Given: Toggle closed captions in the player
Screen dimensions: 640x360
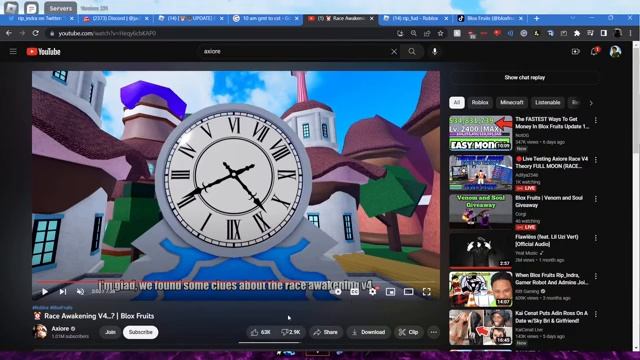Looking at the screenshot, I should [x=354, y=291].
